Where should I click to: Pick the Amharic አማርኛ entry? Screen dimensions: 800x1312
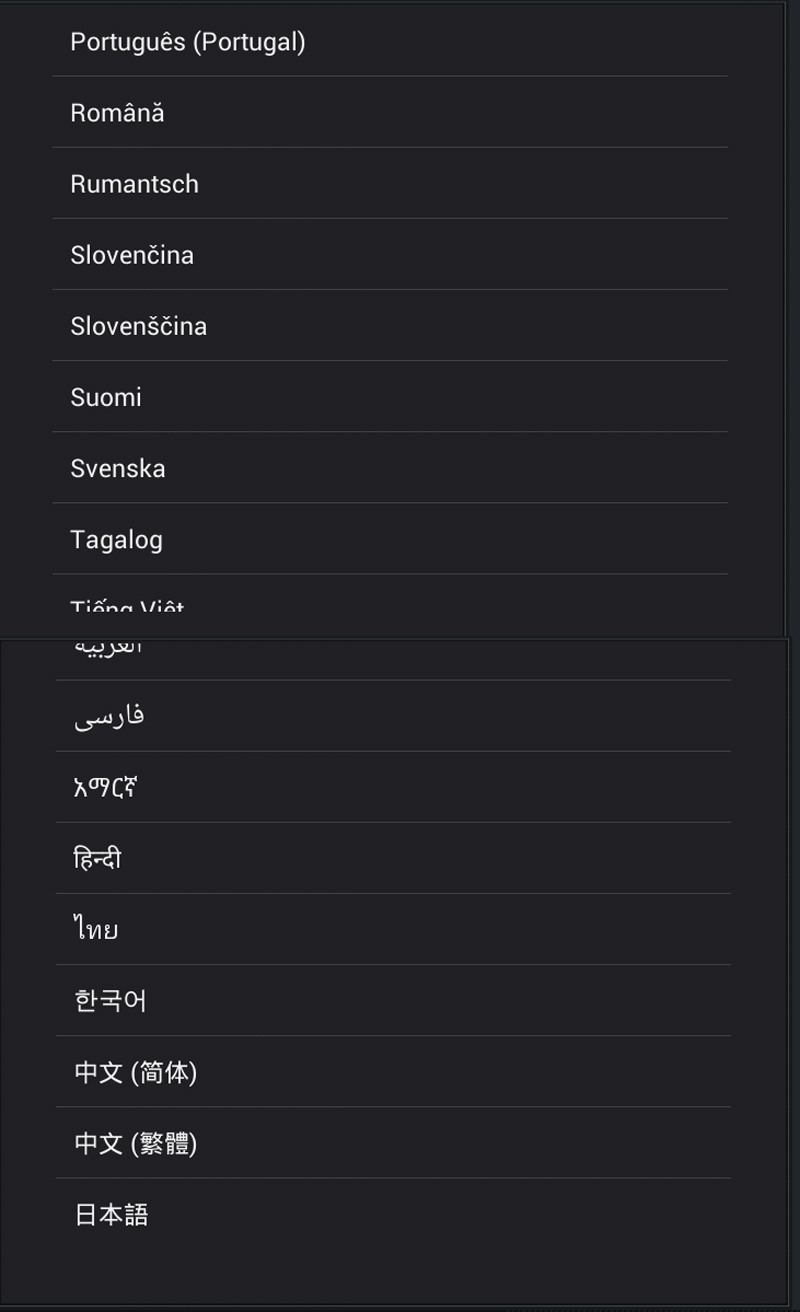pyautogui.click(x=393, y=787)
